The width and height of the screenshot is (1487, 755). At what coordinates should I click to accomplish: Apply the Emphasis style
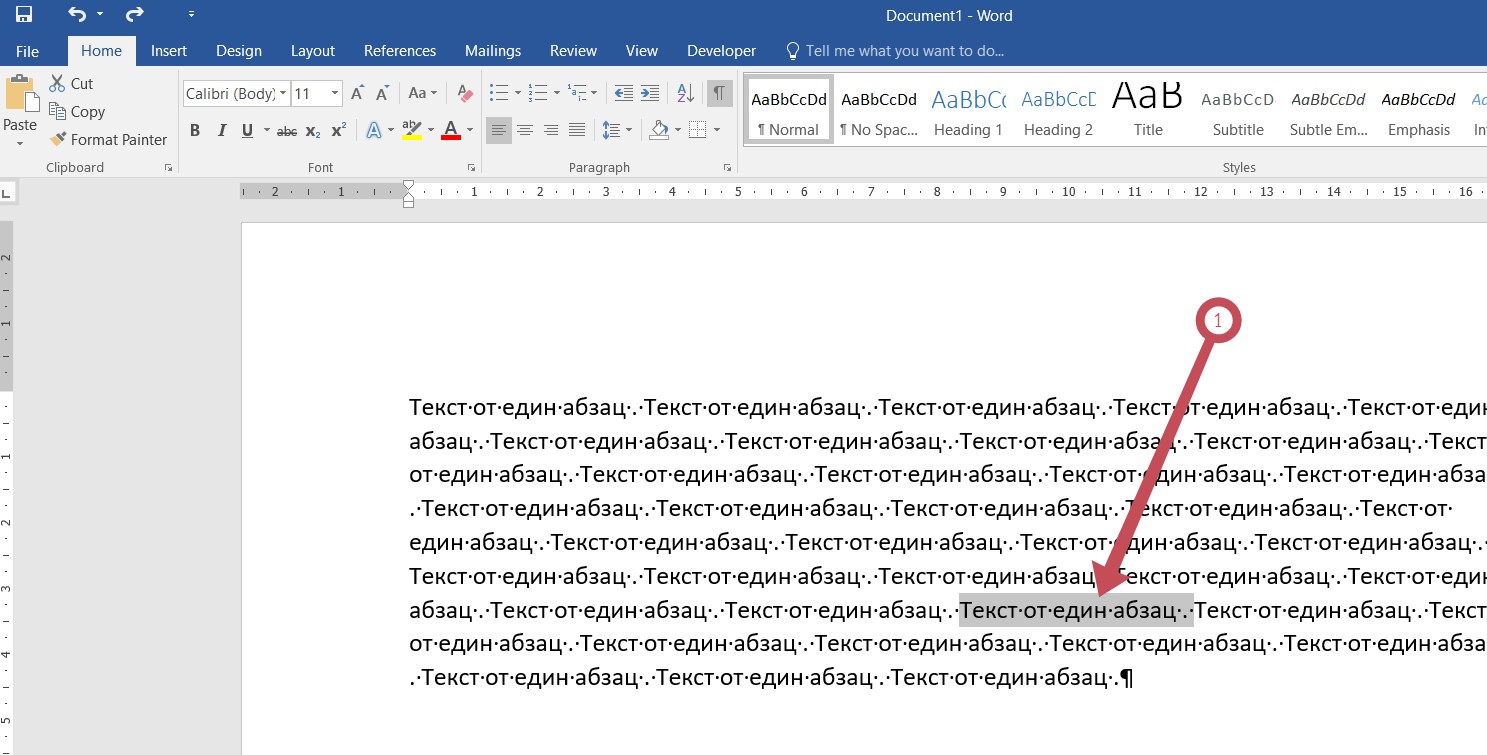coord(1418,110)
